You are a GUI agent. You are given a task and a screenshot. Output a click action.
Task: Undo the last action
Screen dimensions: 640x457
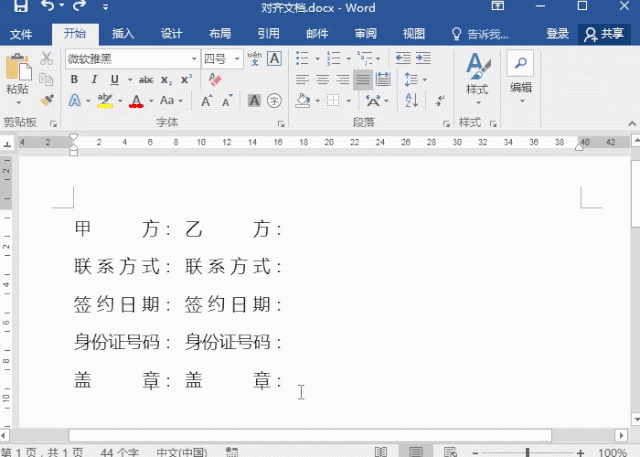(47, 5)
